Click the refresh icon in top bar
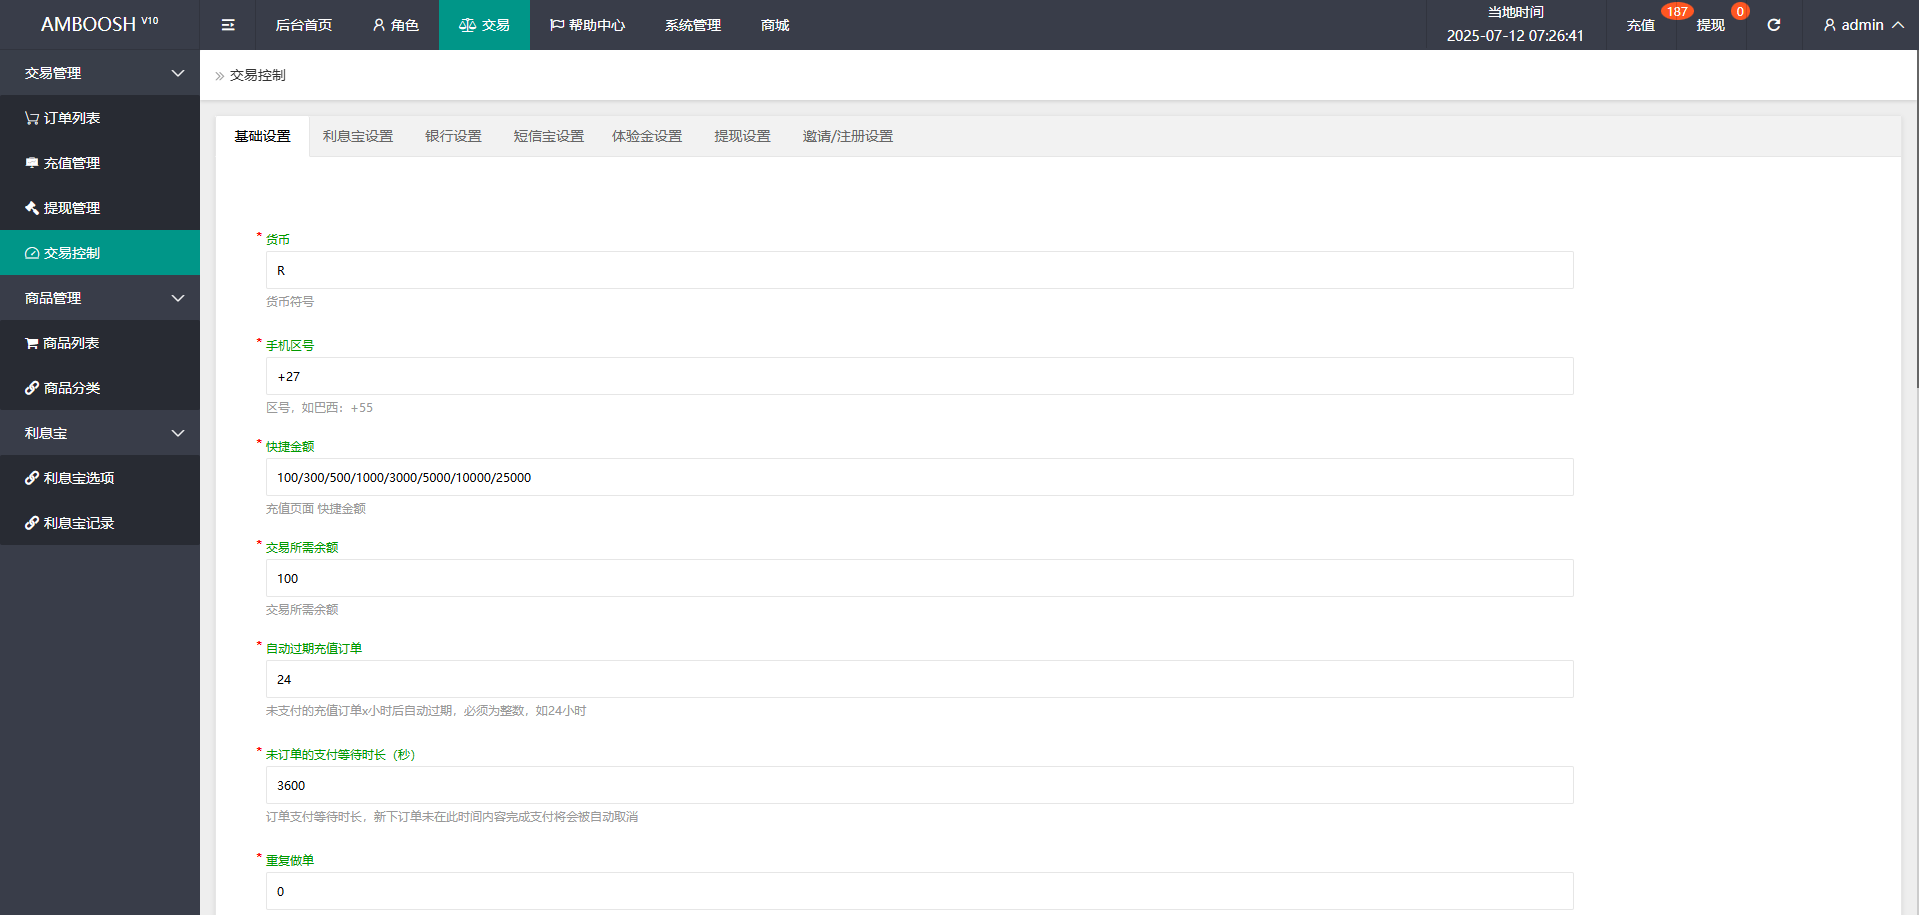 (x=1774, y=25)
